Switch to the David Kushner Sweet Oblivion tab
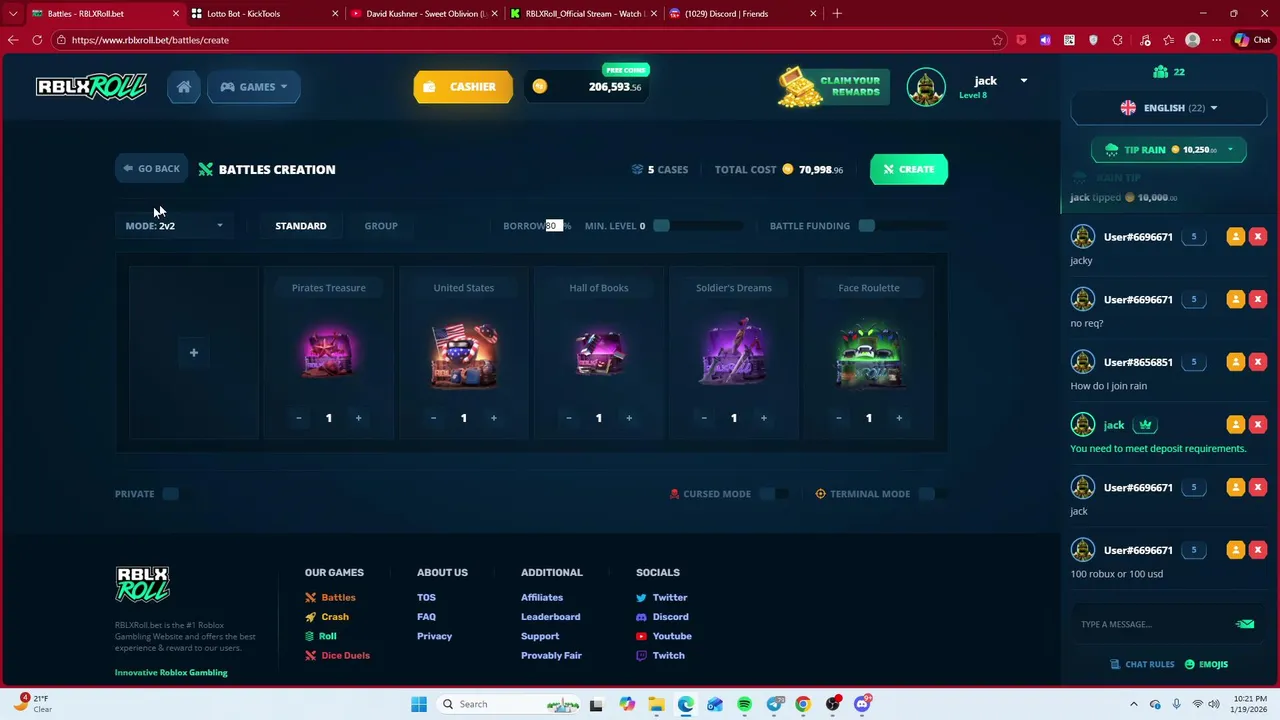The image size is (1280, 720). click(x=425, y=14)
